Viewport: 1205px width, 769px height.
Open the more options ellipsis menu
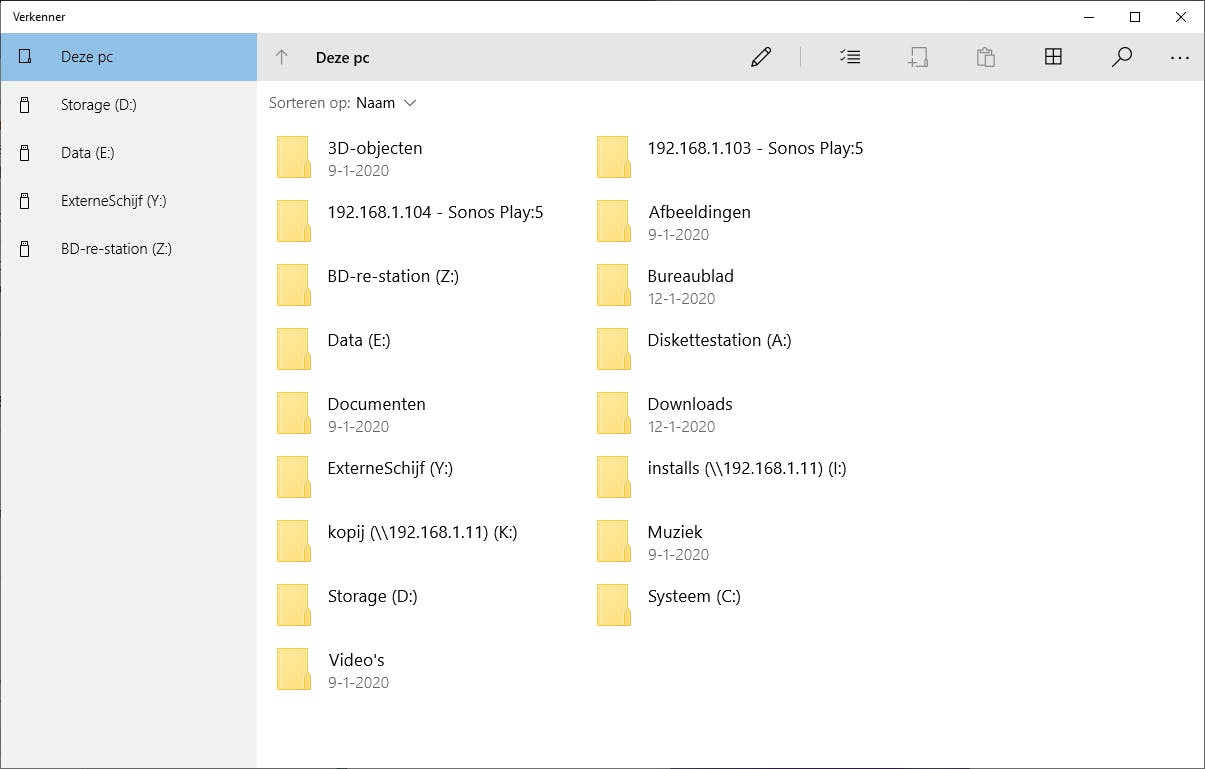1180,58
